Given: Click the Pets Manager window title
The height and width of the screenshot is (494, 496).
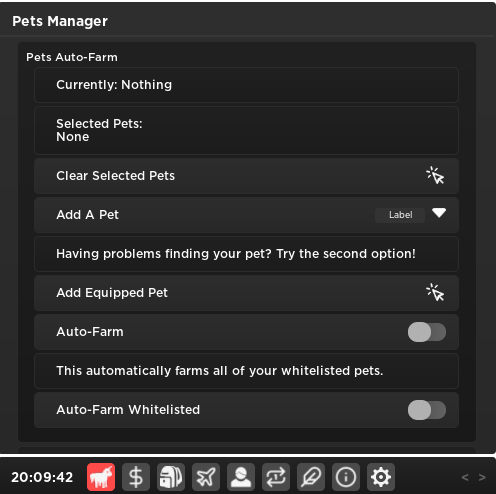Looking at the screenshot, I should tap(60, 21).
